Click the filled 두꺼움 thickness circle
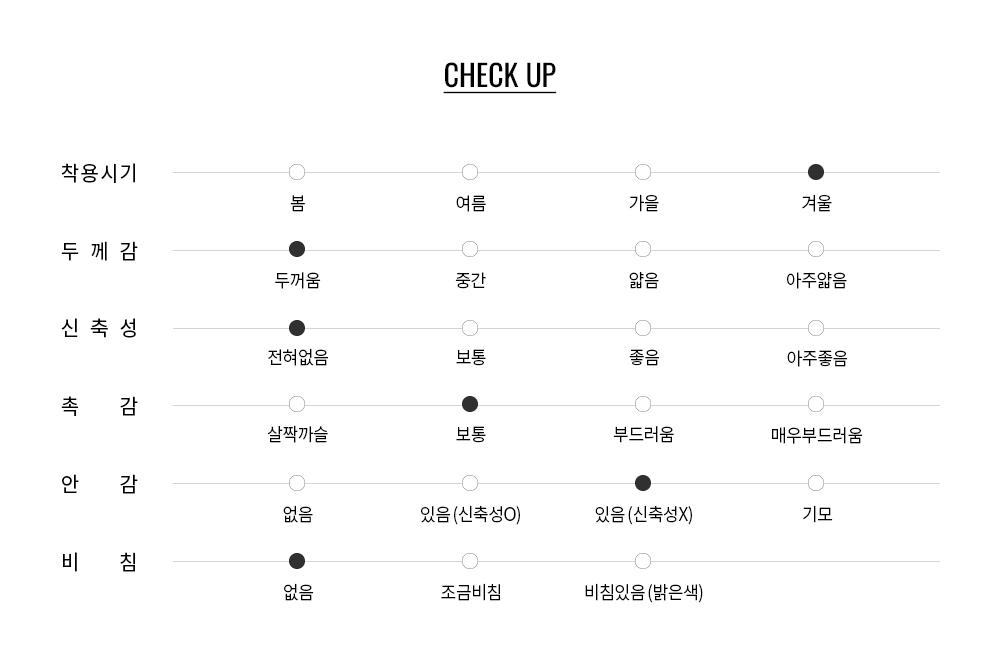 click(x=297, y=249)
